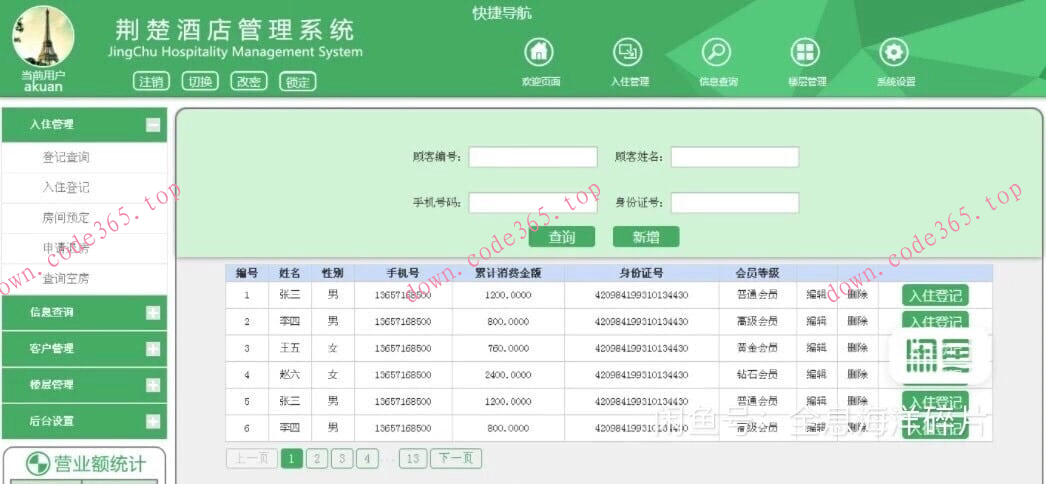Click the 会员等级 column header

(758, 273)
